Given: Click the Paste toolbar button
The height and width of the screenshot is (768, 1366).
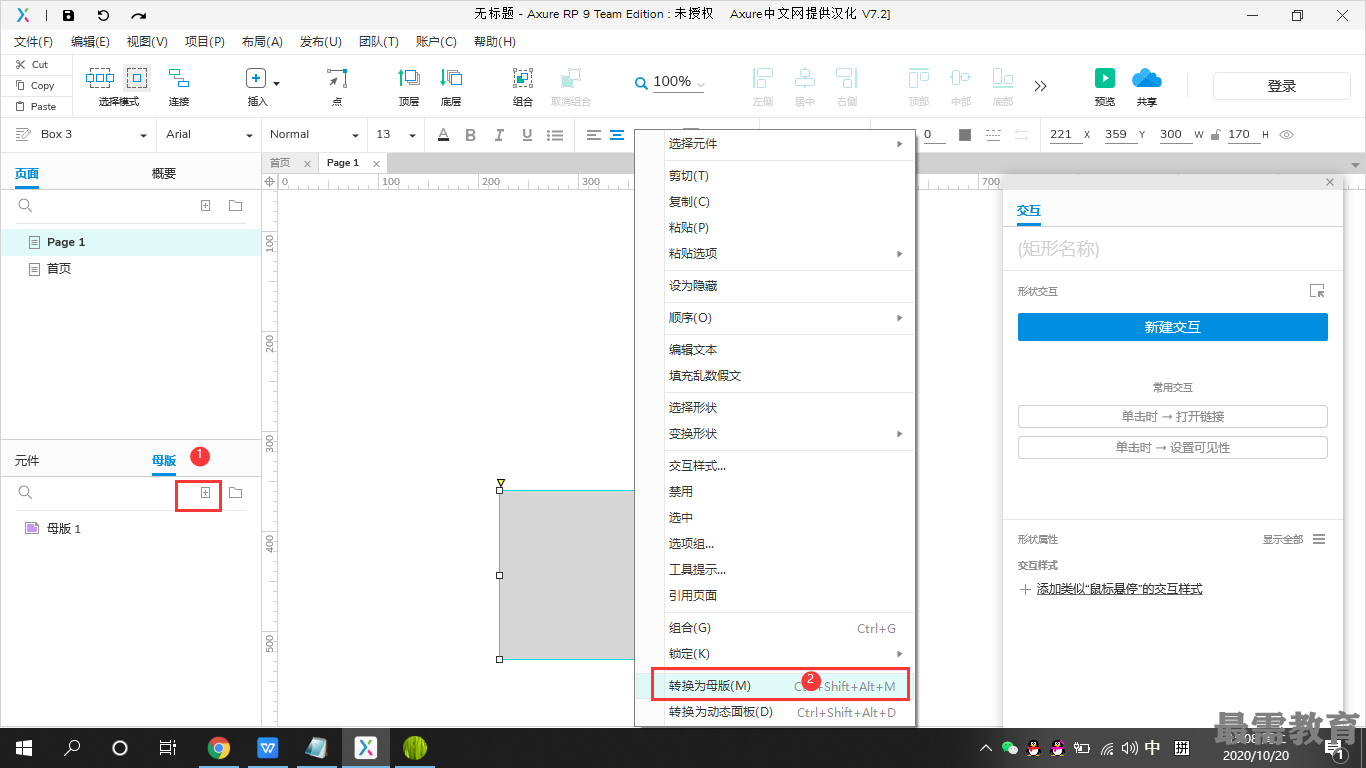Looking at the screenshot, I should 36,106.
